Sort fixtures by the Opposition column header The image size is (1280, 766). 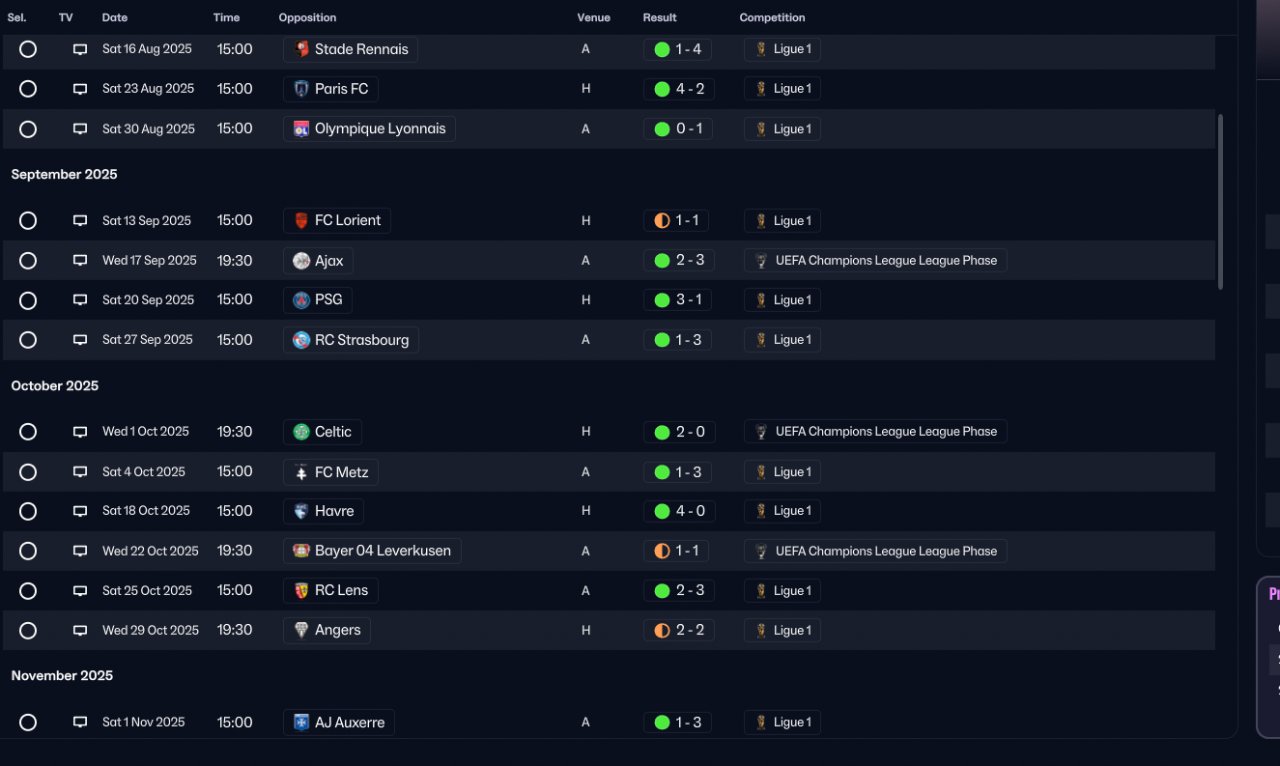click(x=307, y=18)
